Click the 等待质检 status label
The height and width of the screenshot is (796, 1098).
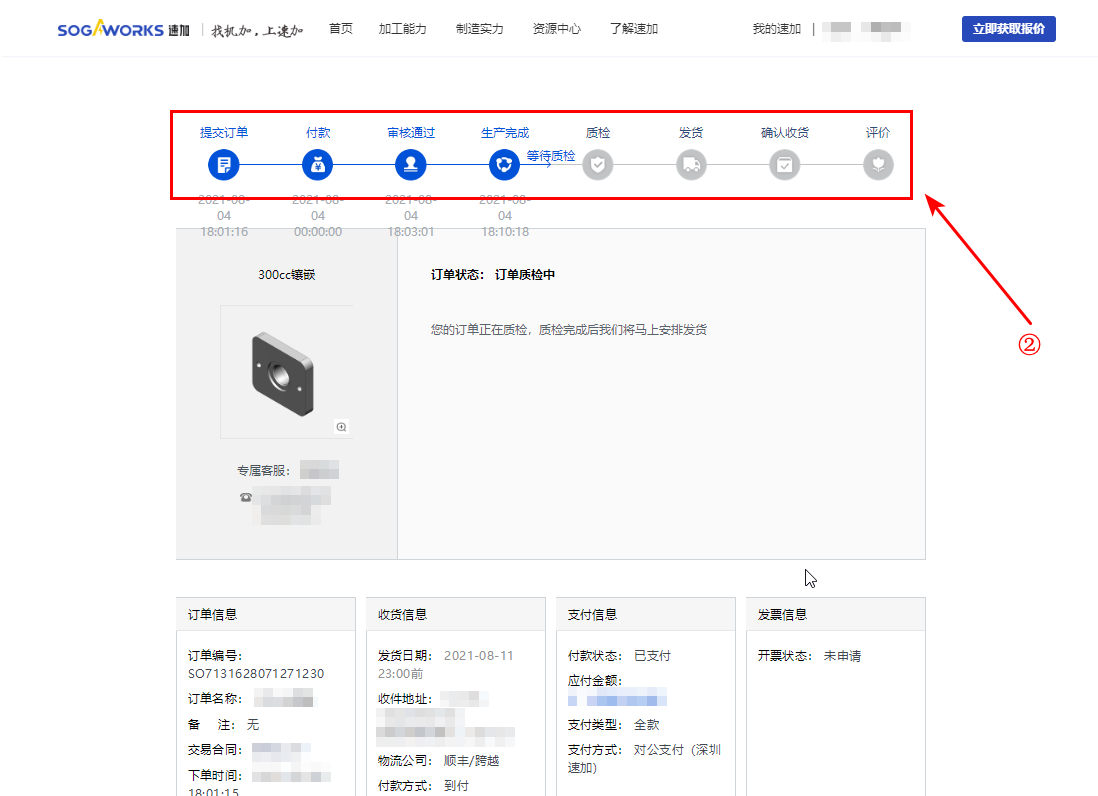[551, 156]
